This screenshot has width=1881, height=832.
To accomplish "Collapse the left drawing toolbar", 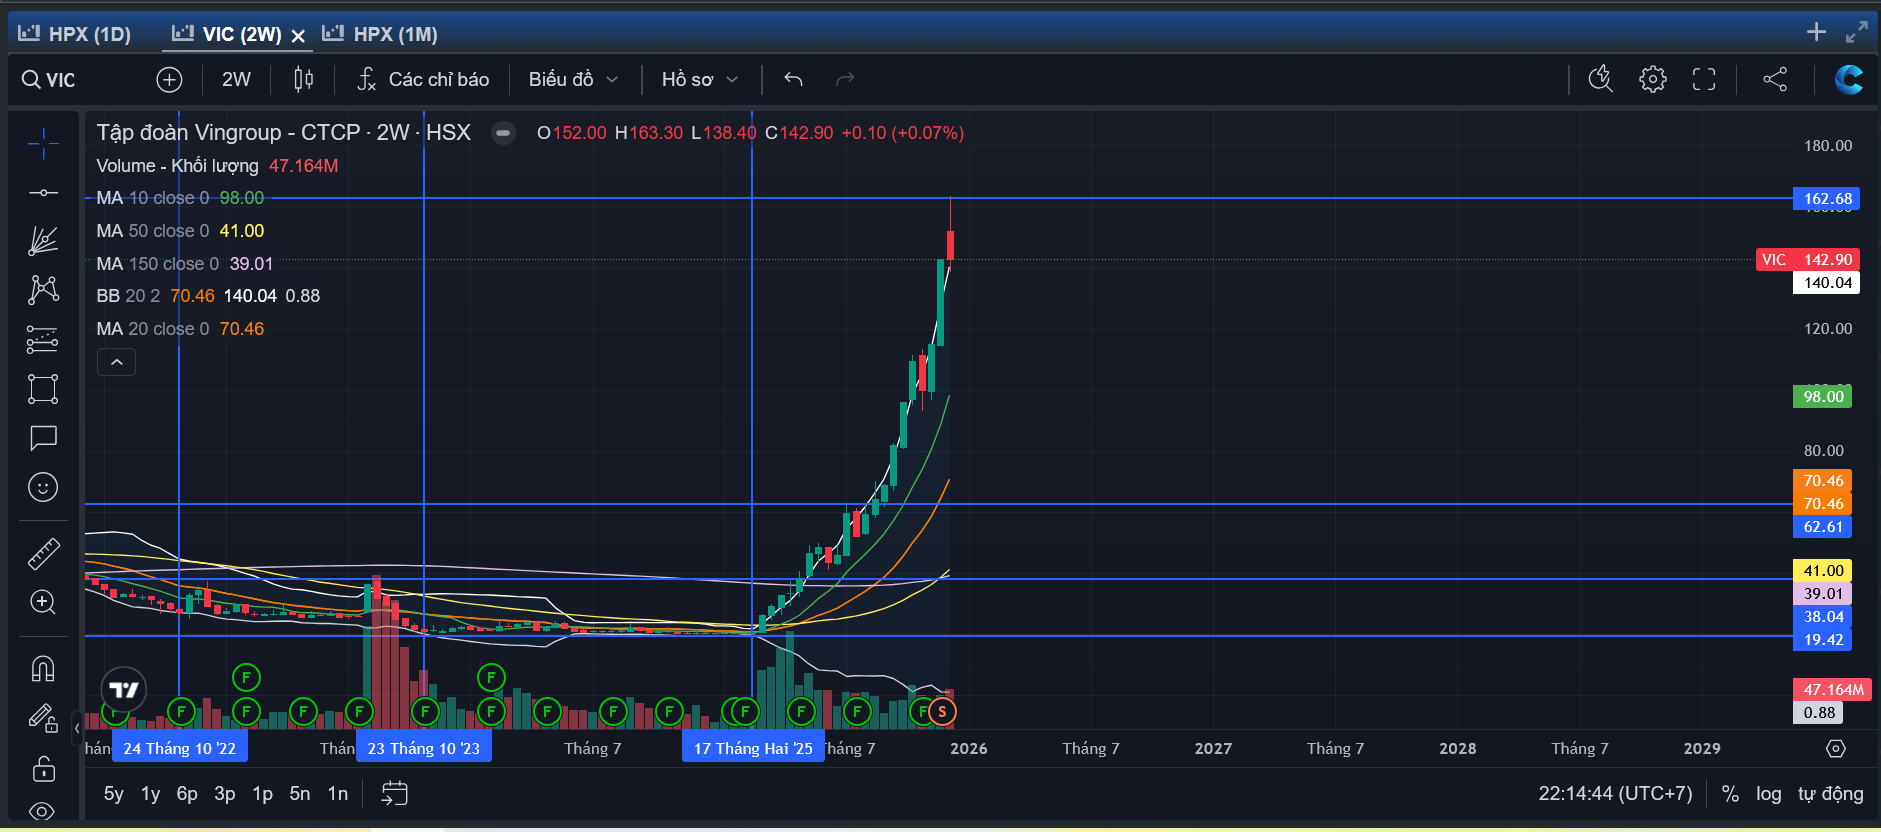I will click(77, 728).
